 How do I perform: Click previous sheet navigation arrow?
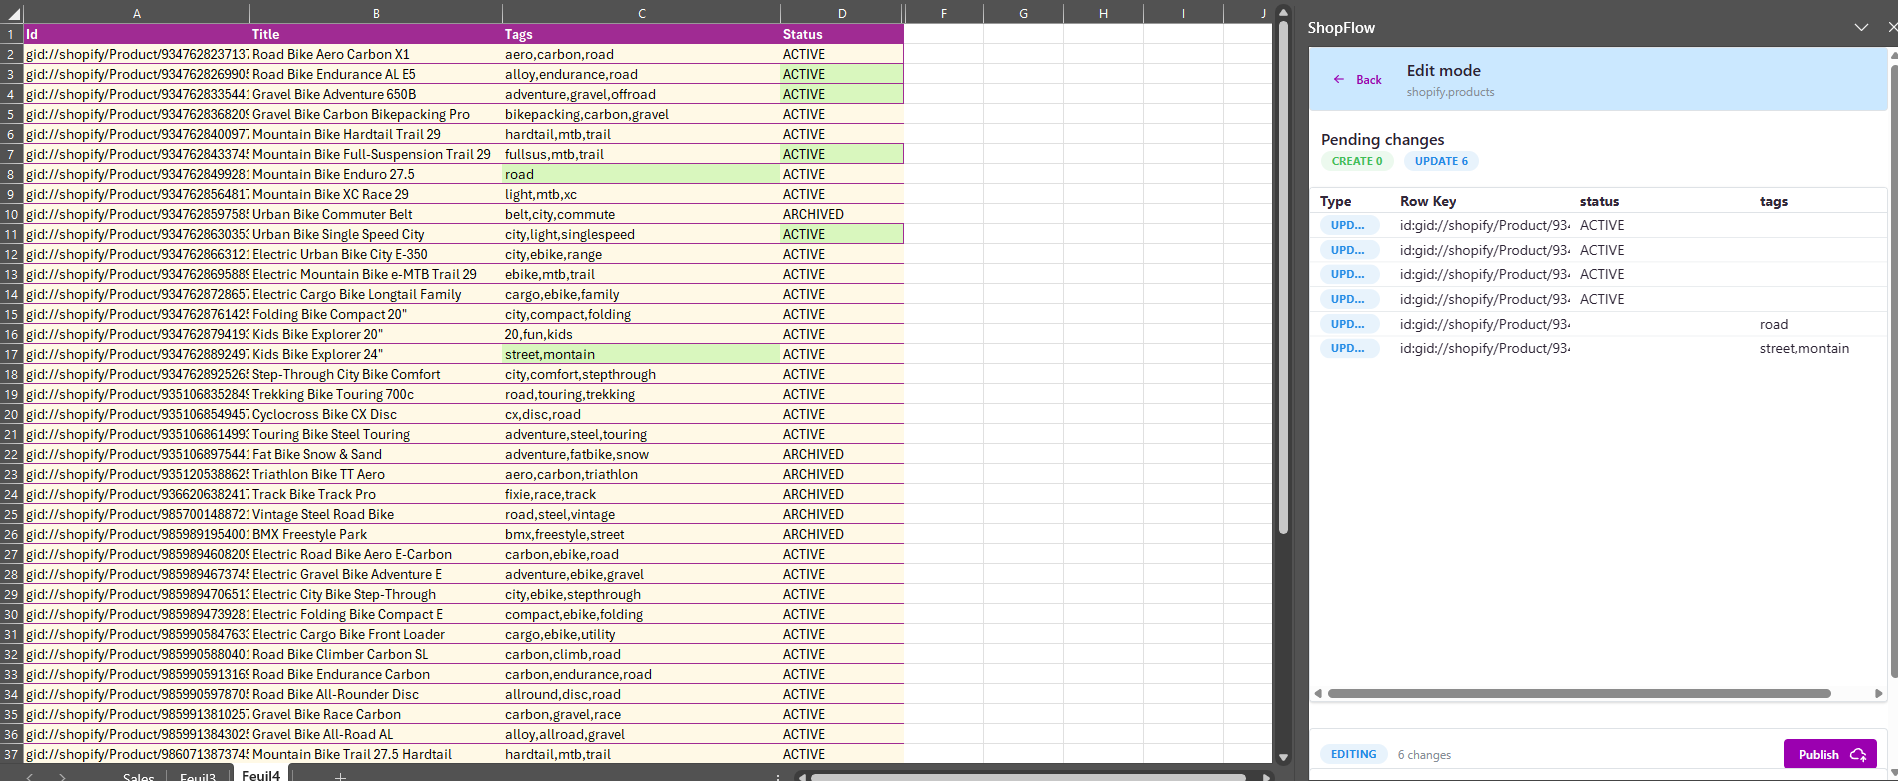(30, 776)
